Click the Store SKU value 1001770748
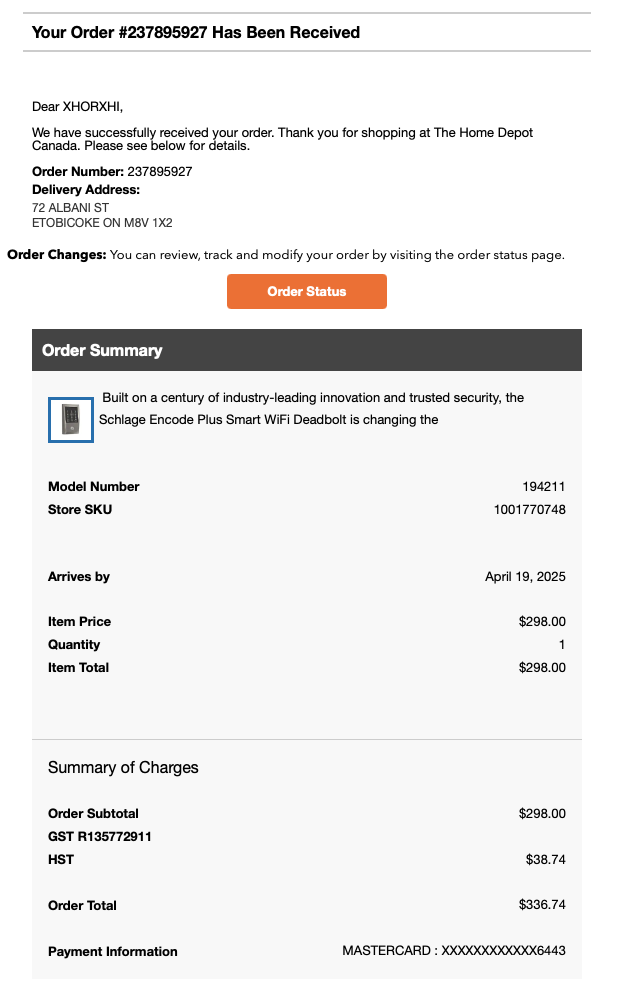 pyautogui.click(x=529, y=510)
